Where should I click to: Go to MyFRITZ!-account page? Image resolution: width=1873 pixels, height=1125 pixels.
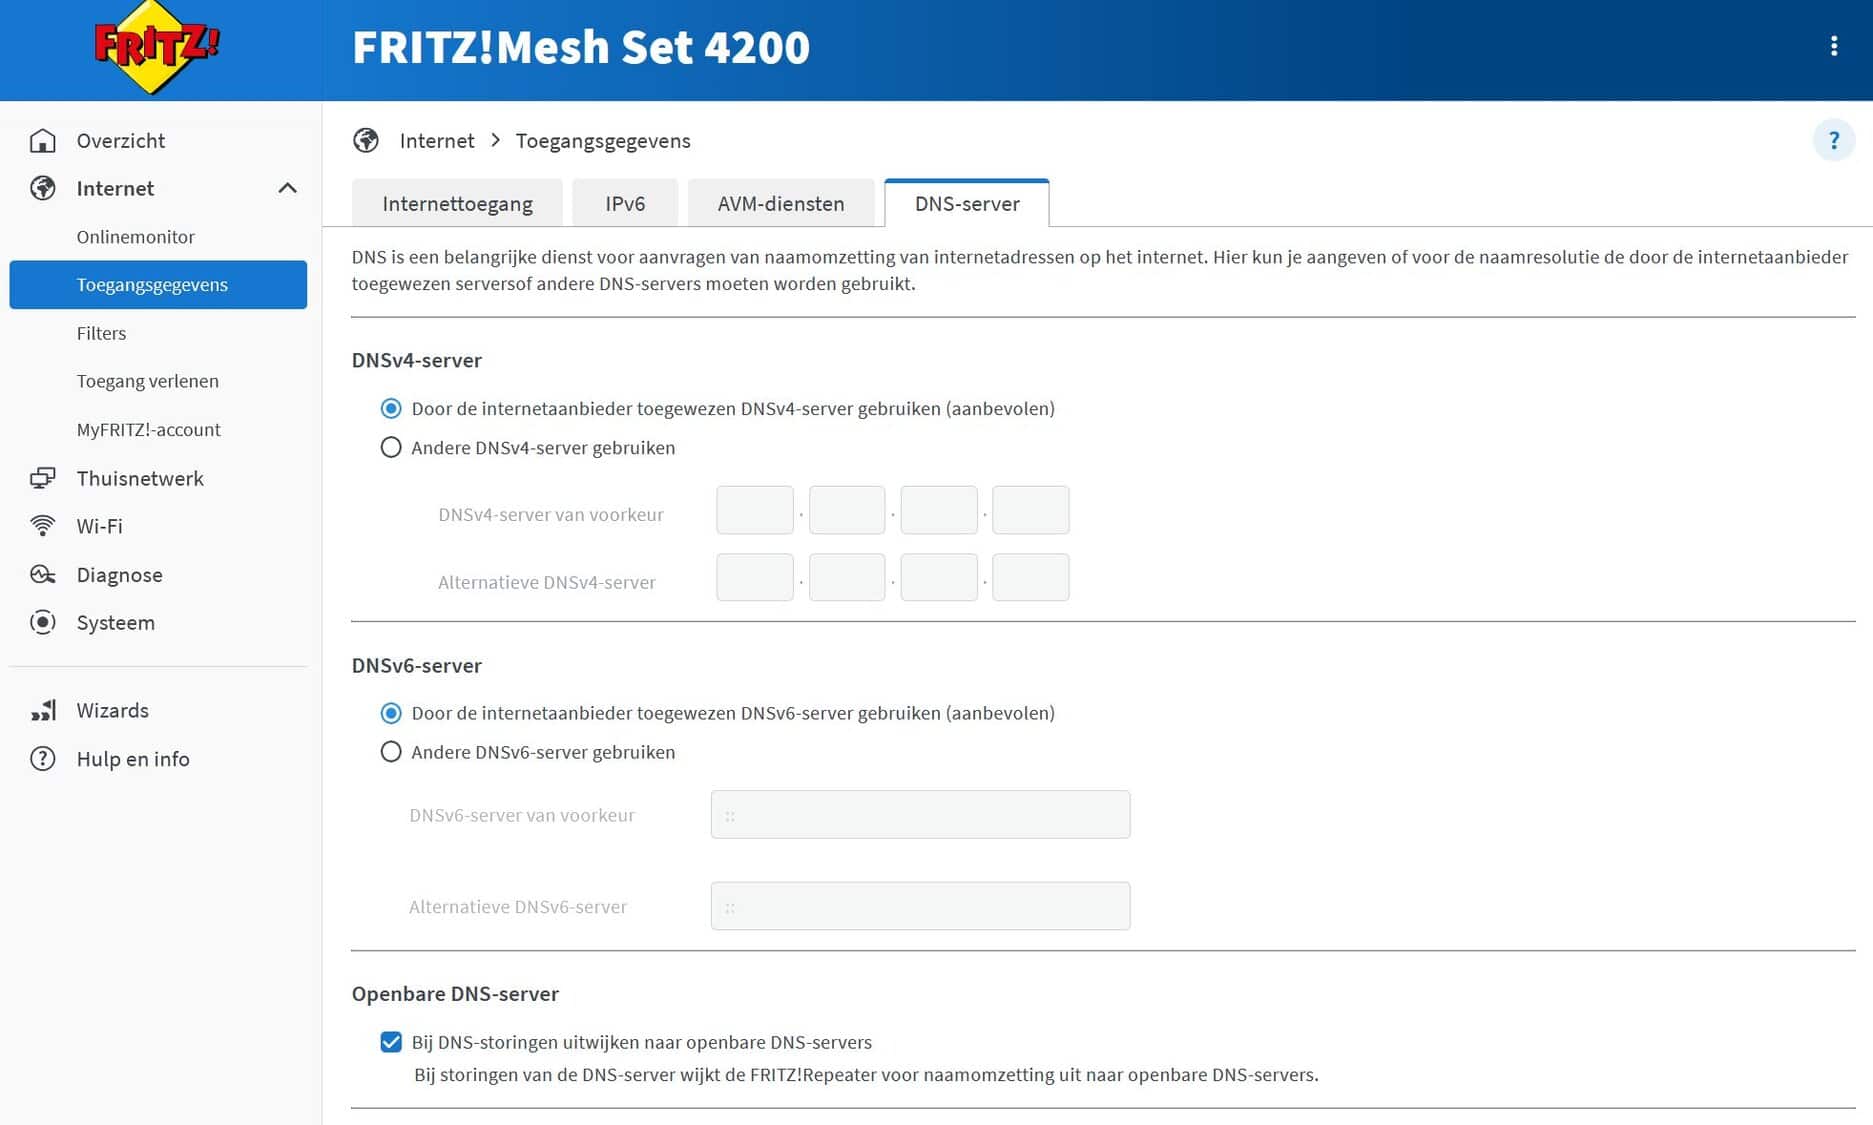click(148, 430)
